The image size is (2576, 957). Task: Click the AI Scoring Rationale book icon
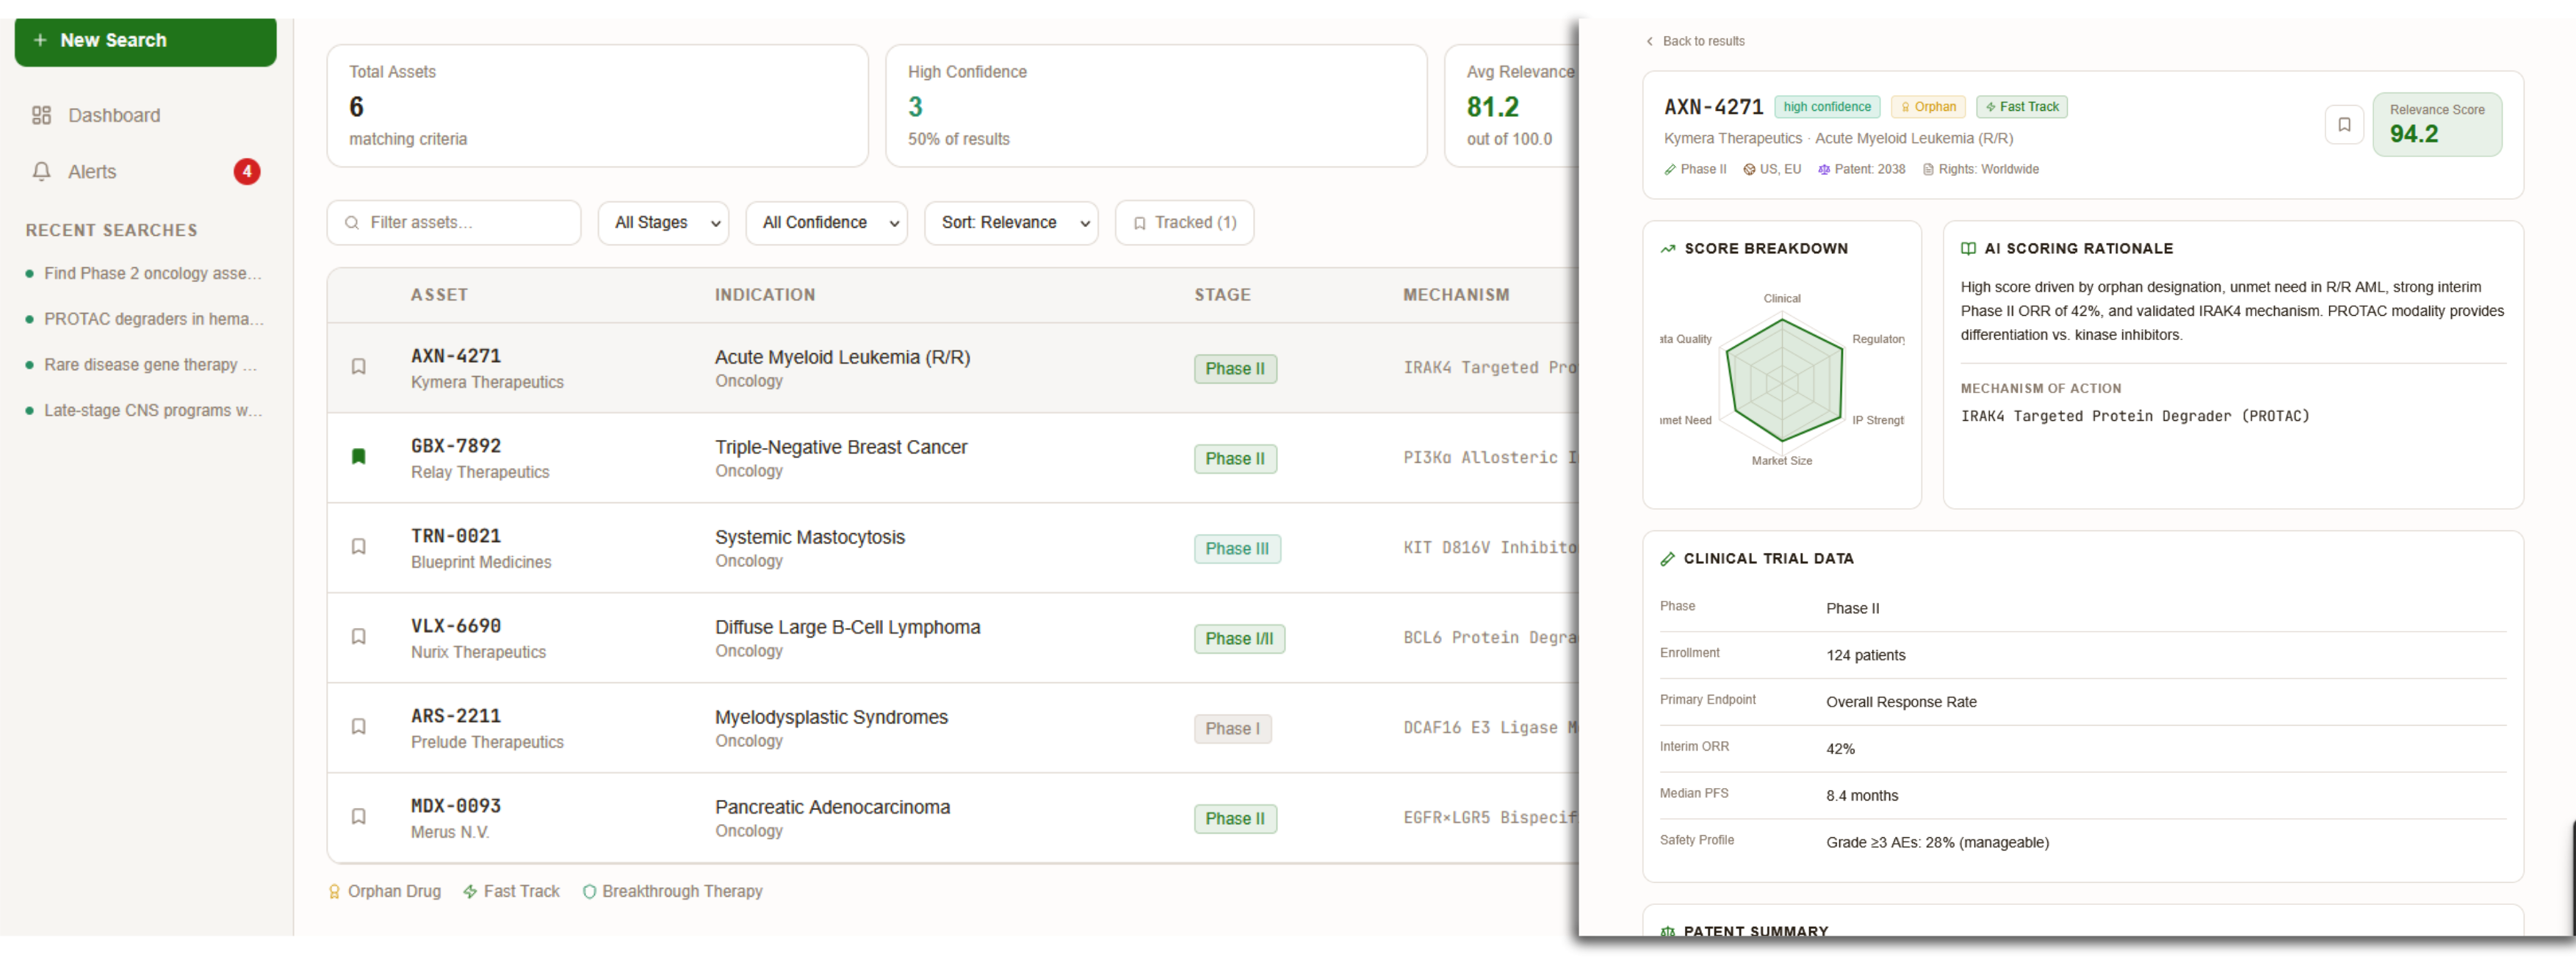(x=1968, y=249)
